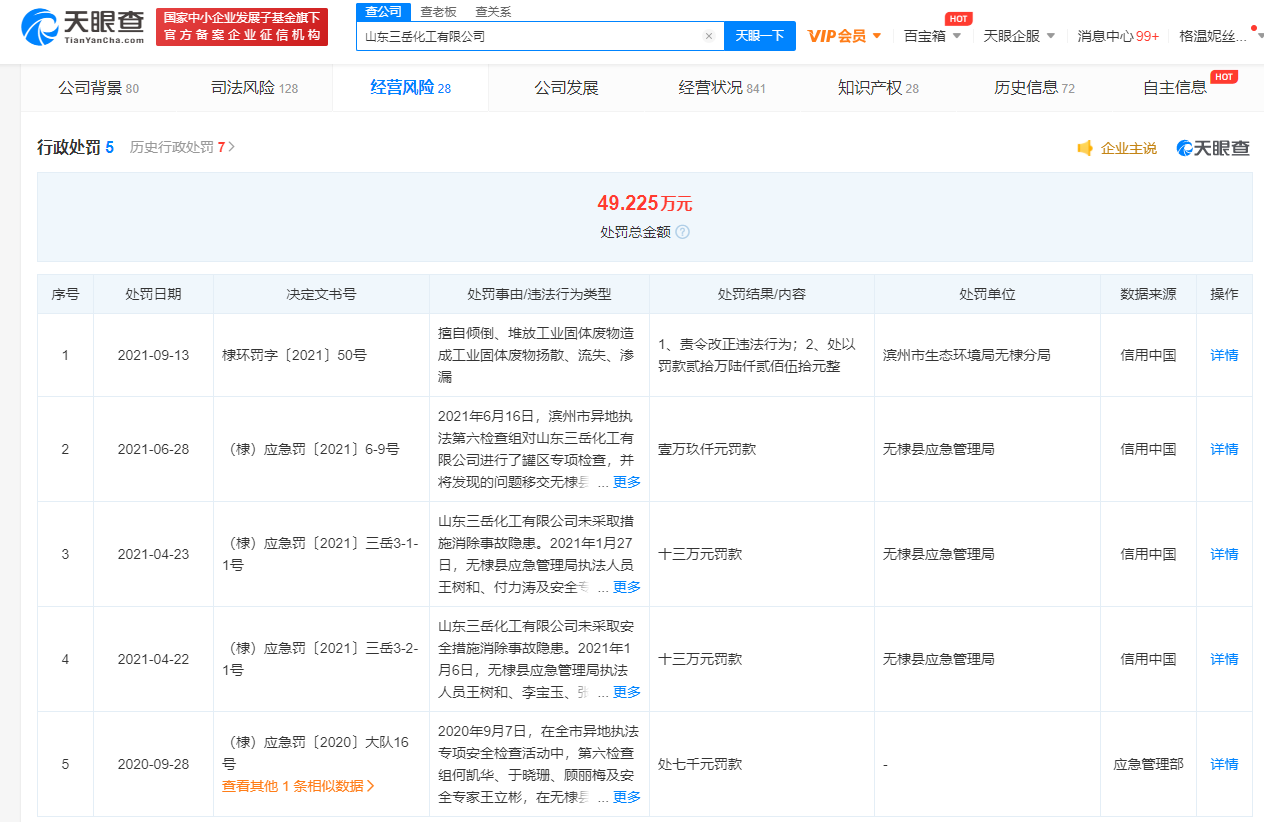Click 滨州市生态环境局无棣分局 in the table

pos(967,355)
